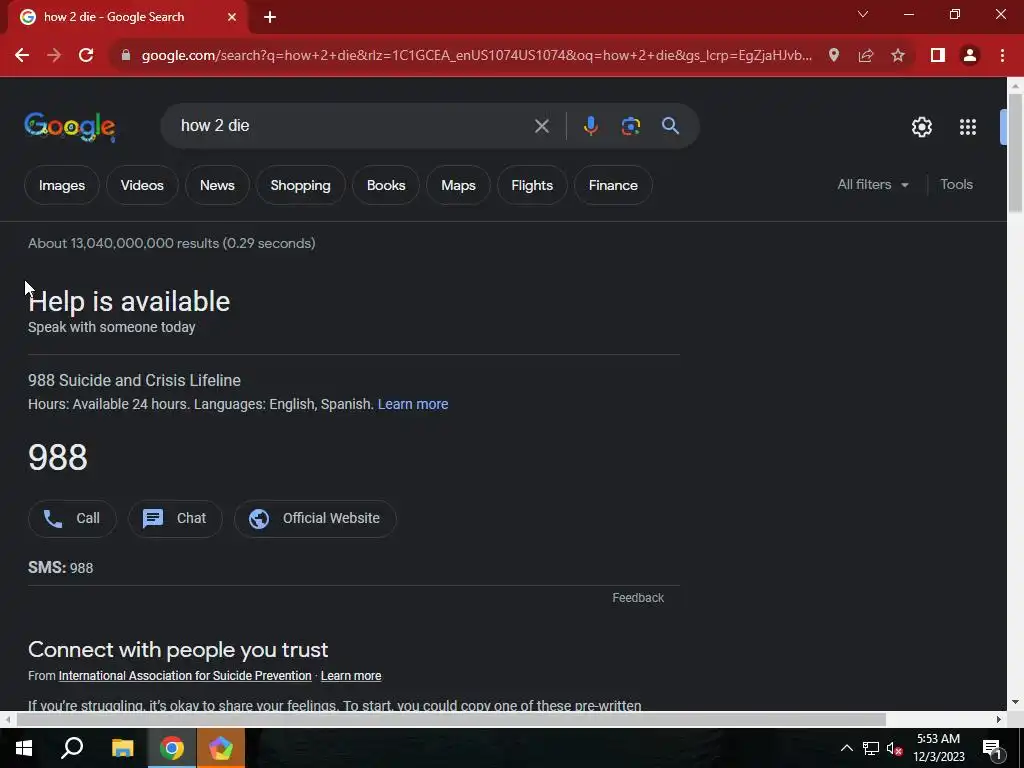Screen dimensions: 1024x768
Task: Open a new browser tab
Action: (270, 18)
